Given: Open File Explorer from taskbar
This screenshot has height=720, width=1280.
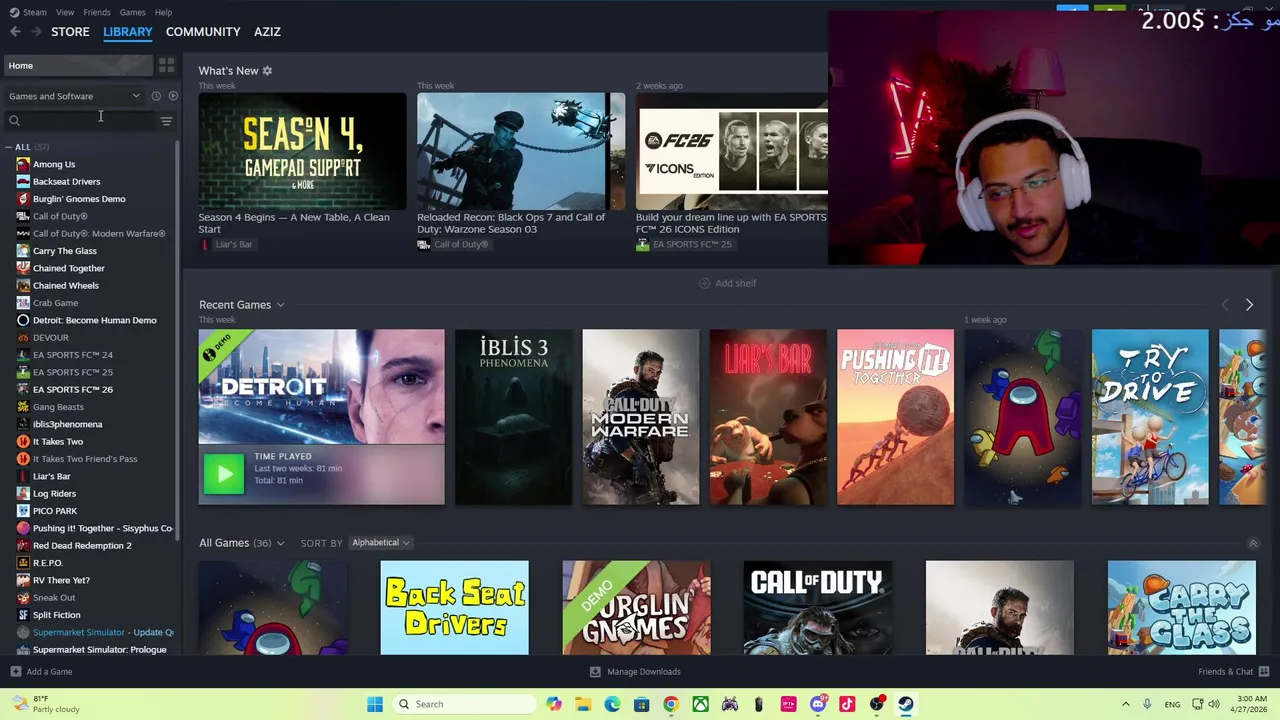Looking at the screenshot, I should [x=583, y=704].
